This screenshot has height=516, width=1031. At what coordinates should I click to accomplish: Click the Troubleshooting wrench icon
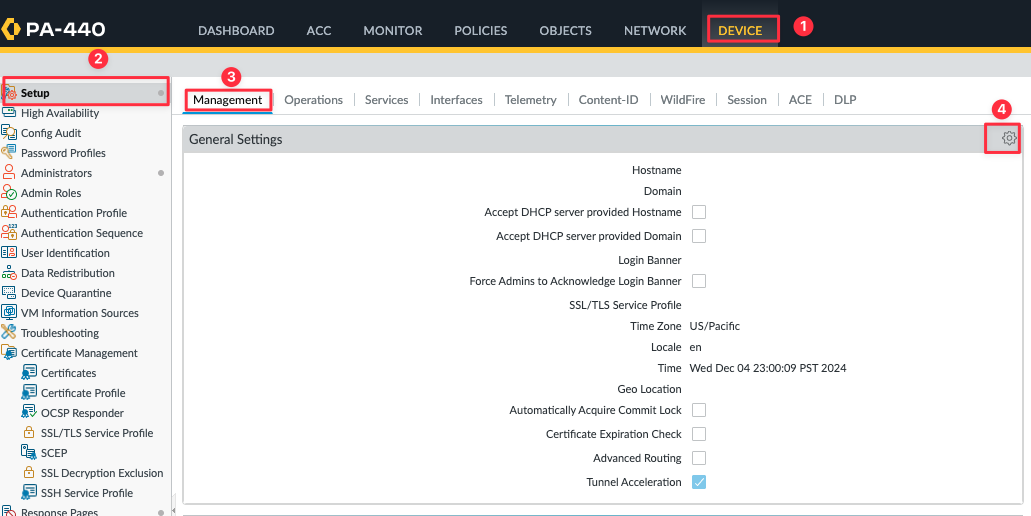click(9, 333)
